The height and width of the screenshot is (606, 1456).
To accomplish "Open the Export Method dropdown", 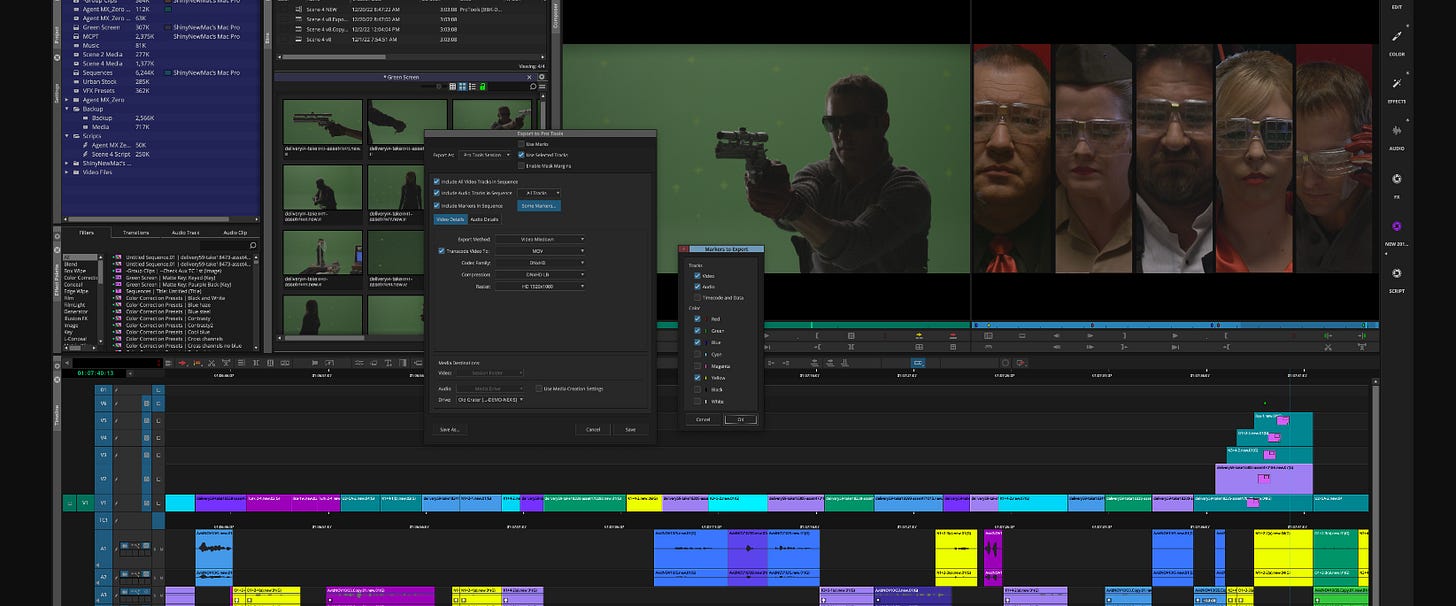I will (540, 239).
